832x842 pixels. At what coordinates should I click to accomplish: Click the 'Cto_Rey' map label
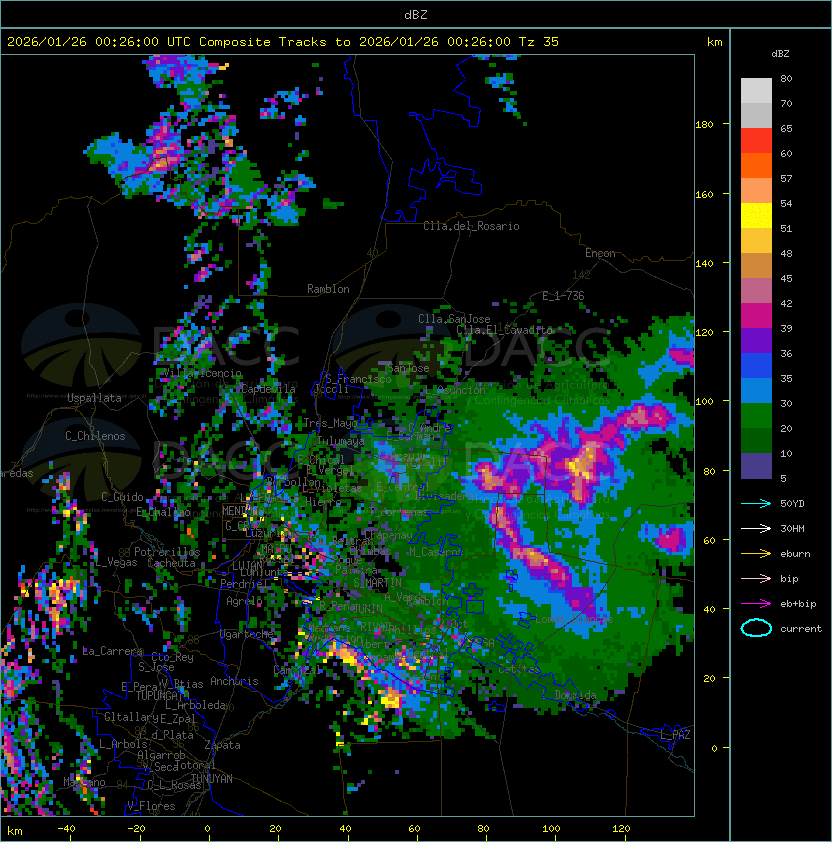point(172,657)
